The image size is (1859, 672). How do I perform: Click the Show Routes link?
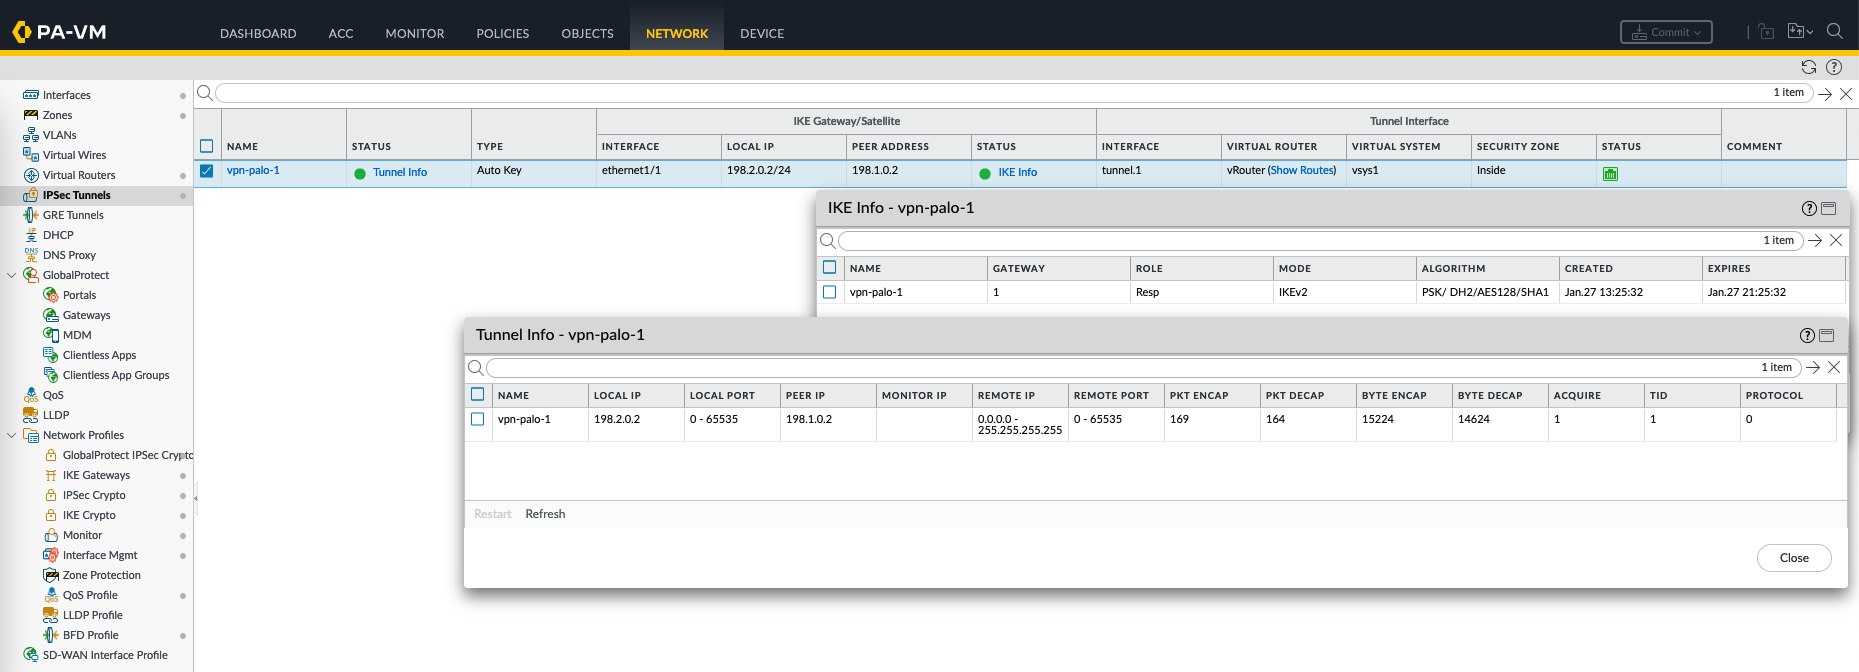point(1302,170)
